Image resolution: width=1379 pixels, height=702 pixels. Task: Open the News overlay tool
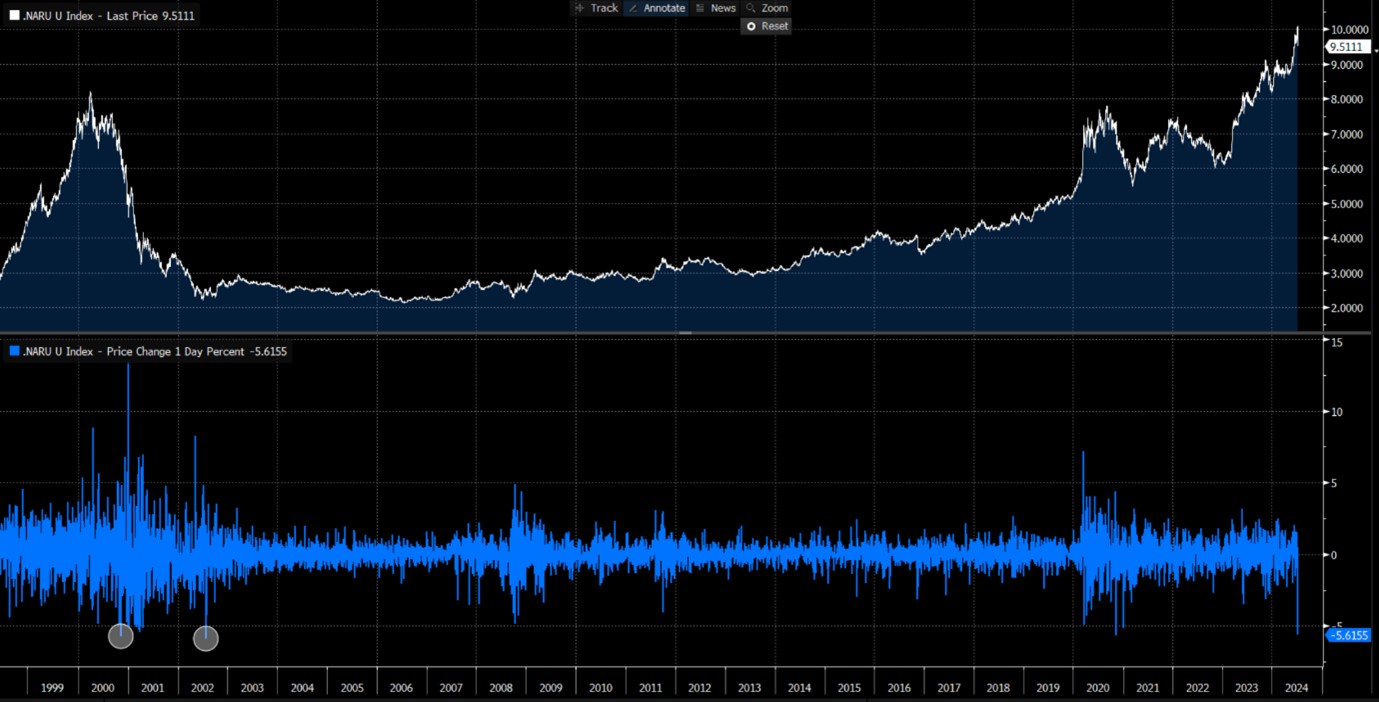point(715,8)
